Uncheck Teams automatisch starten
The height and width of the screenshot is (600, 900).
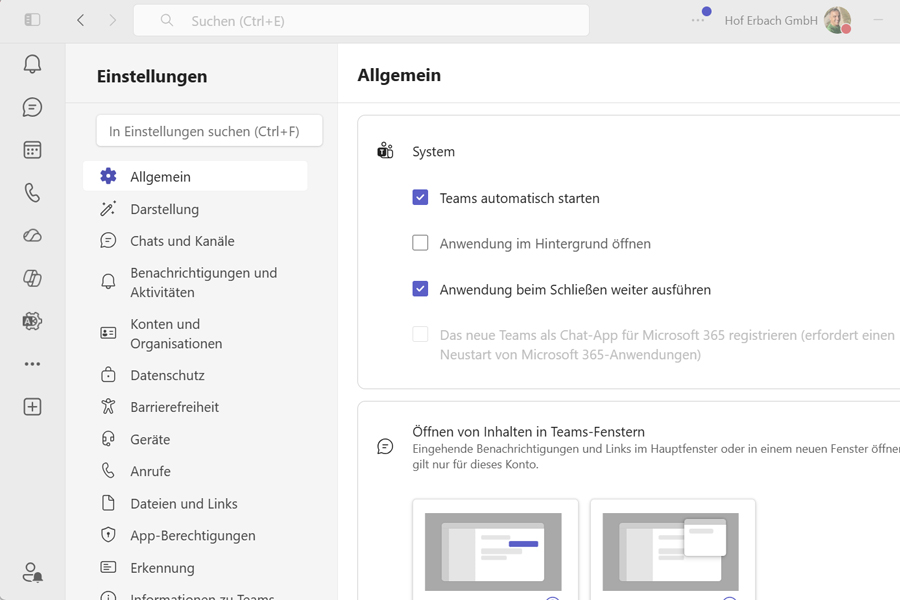(x=420, y=198)
